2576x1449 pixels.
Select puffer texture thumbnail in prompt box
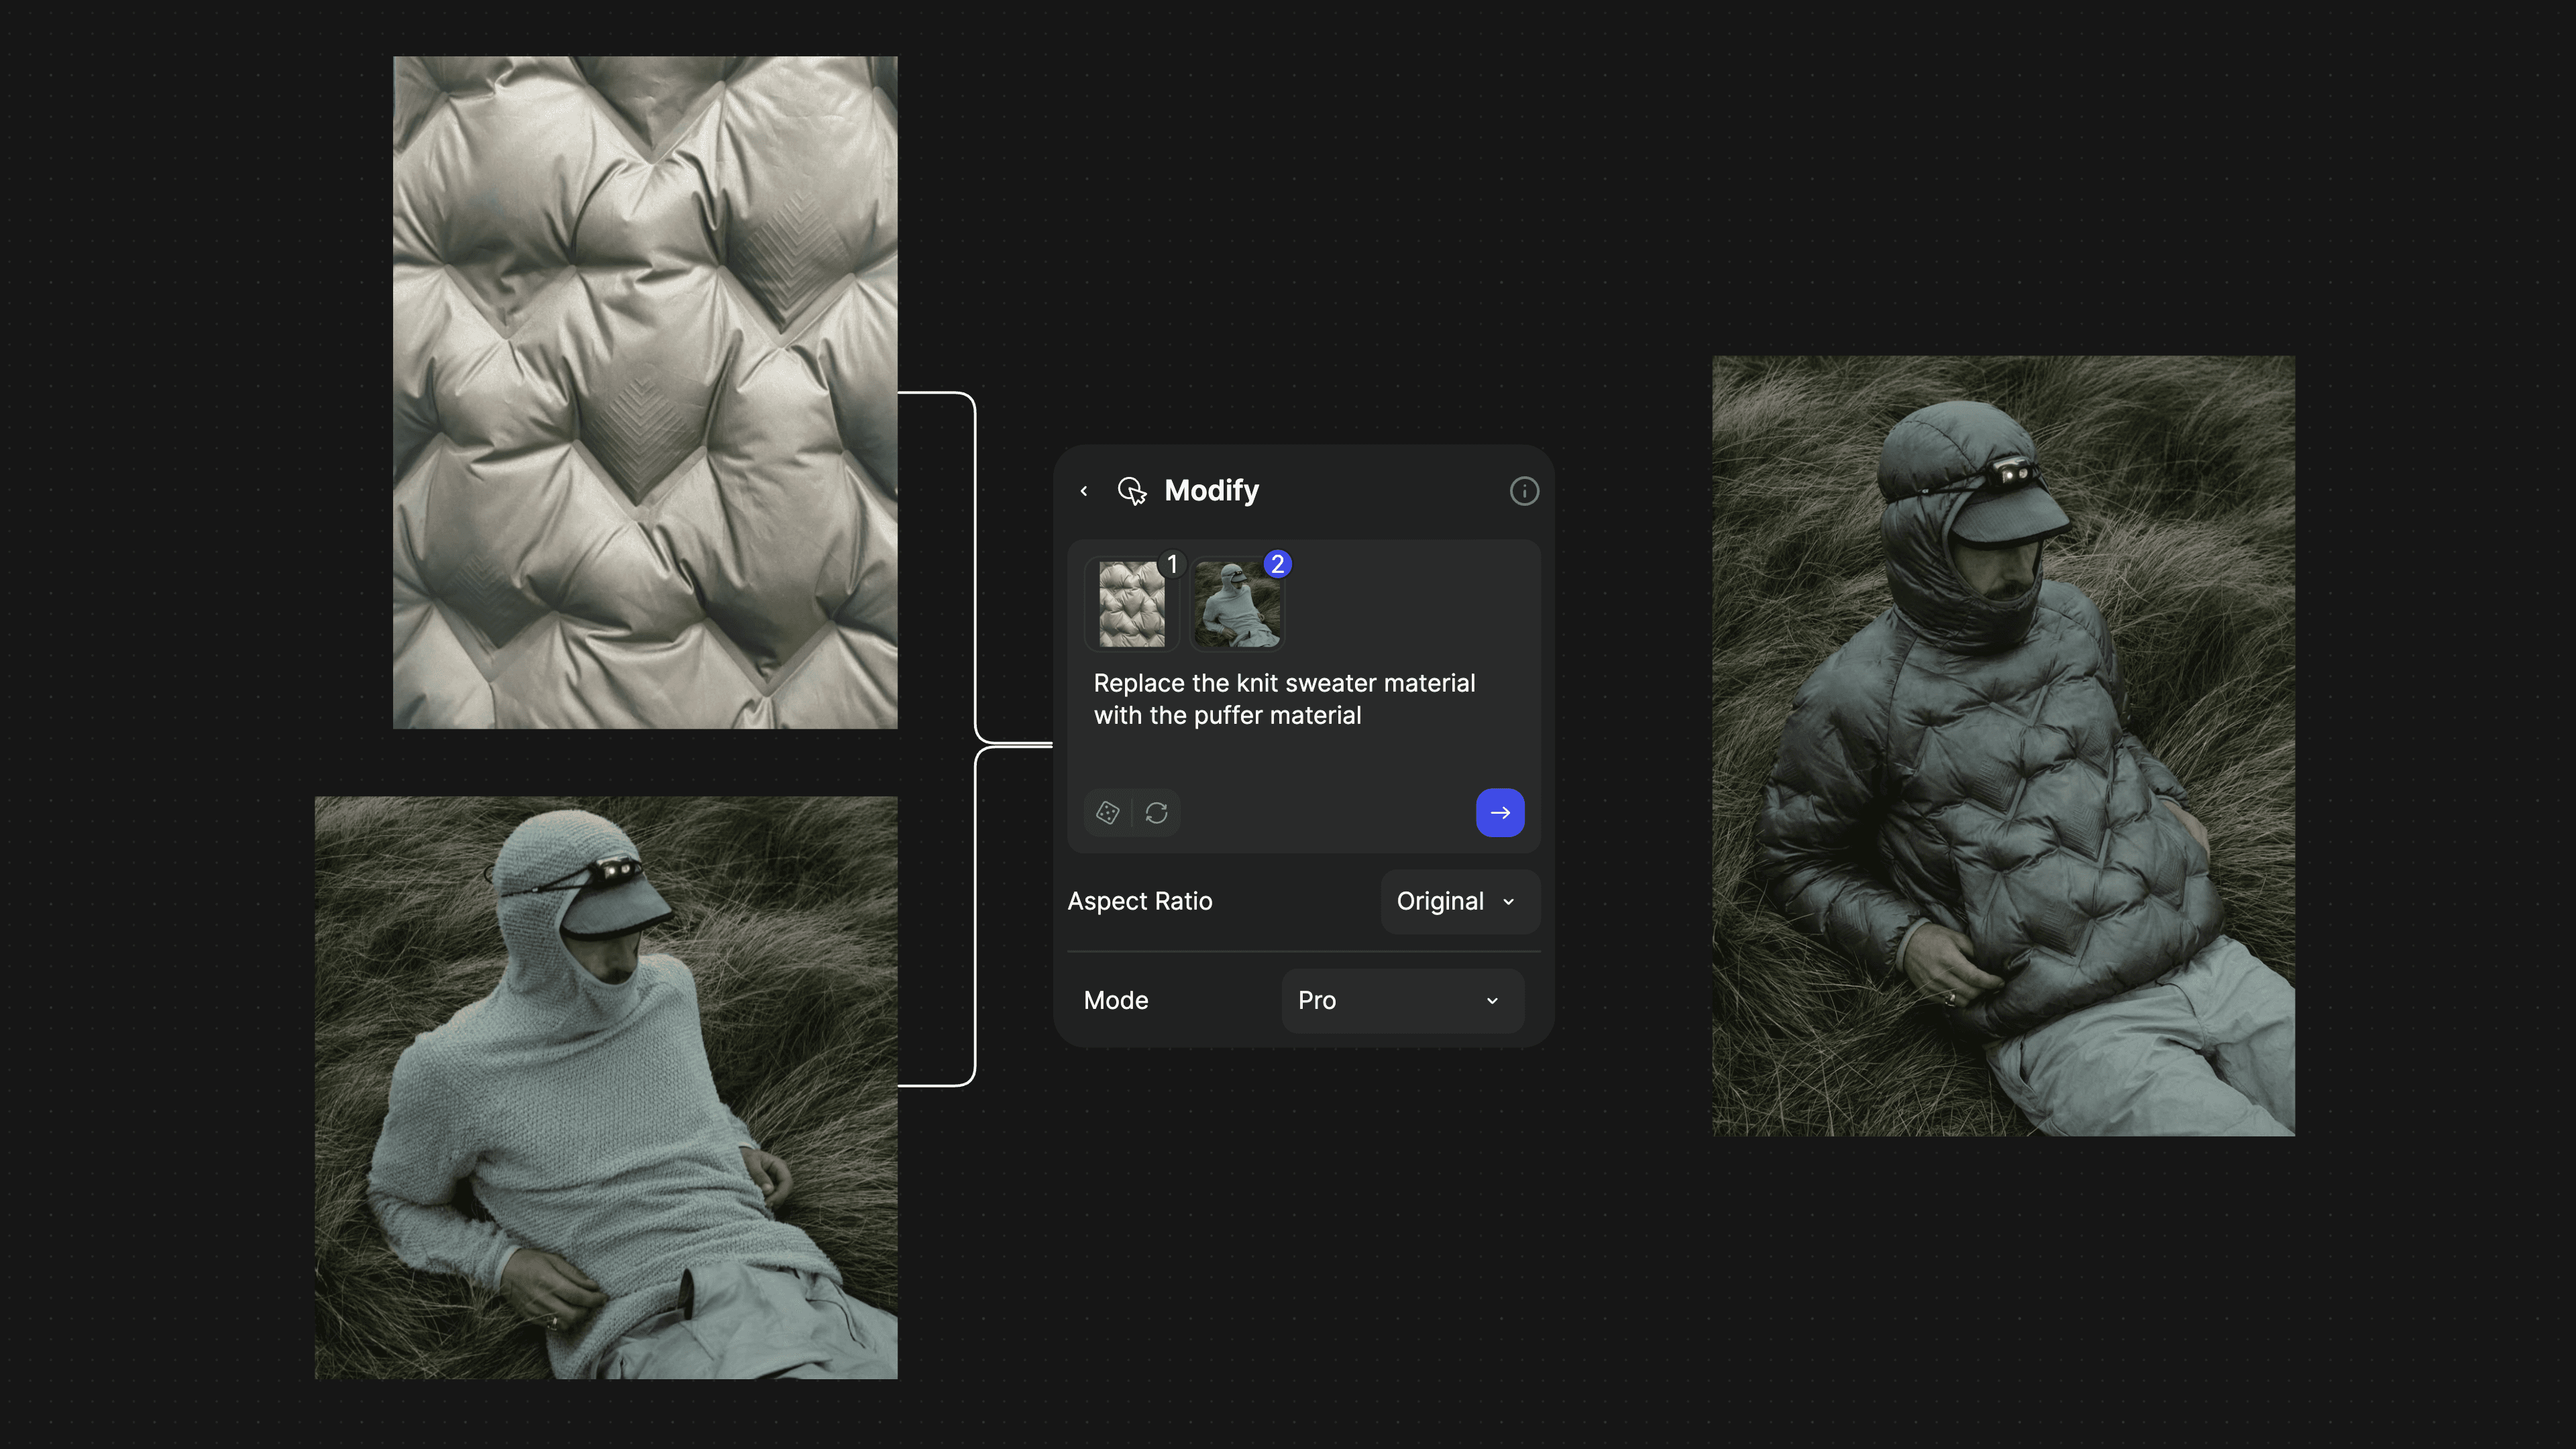point(1131,604)
